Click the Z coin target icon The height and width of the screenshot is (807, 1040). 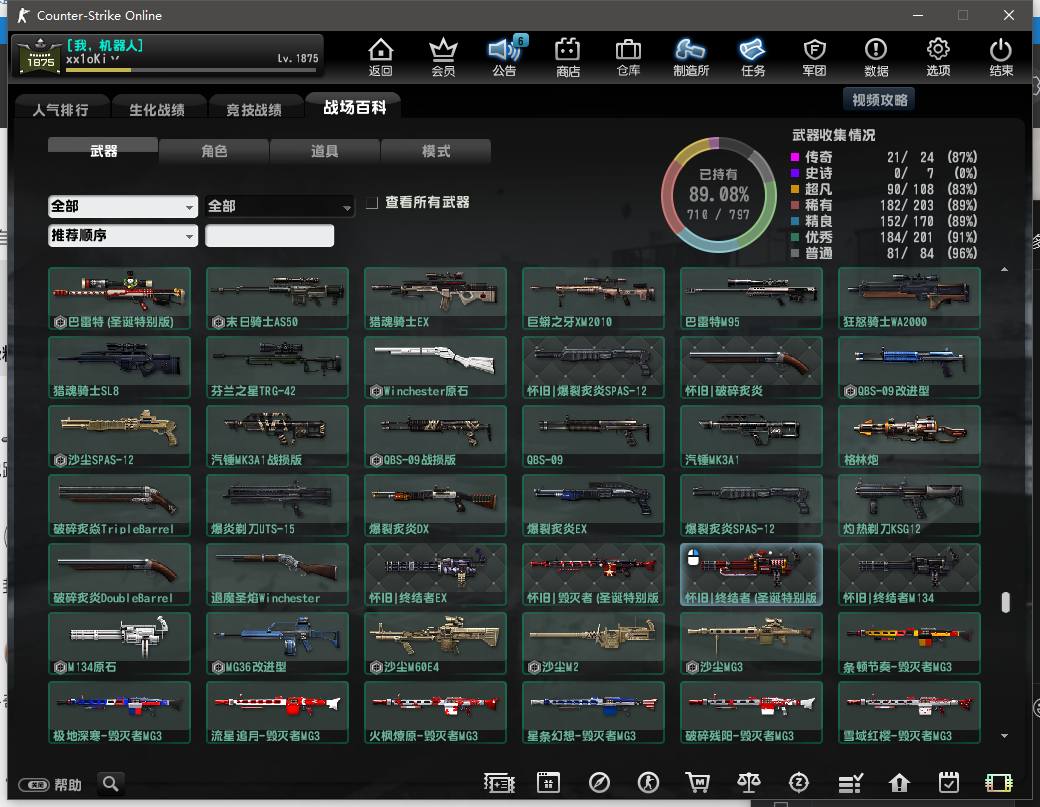[799, 783]
